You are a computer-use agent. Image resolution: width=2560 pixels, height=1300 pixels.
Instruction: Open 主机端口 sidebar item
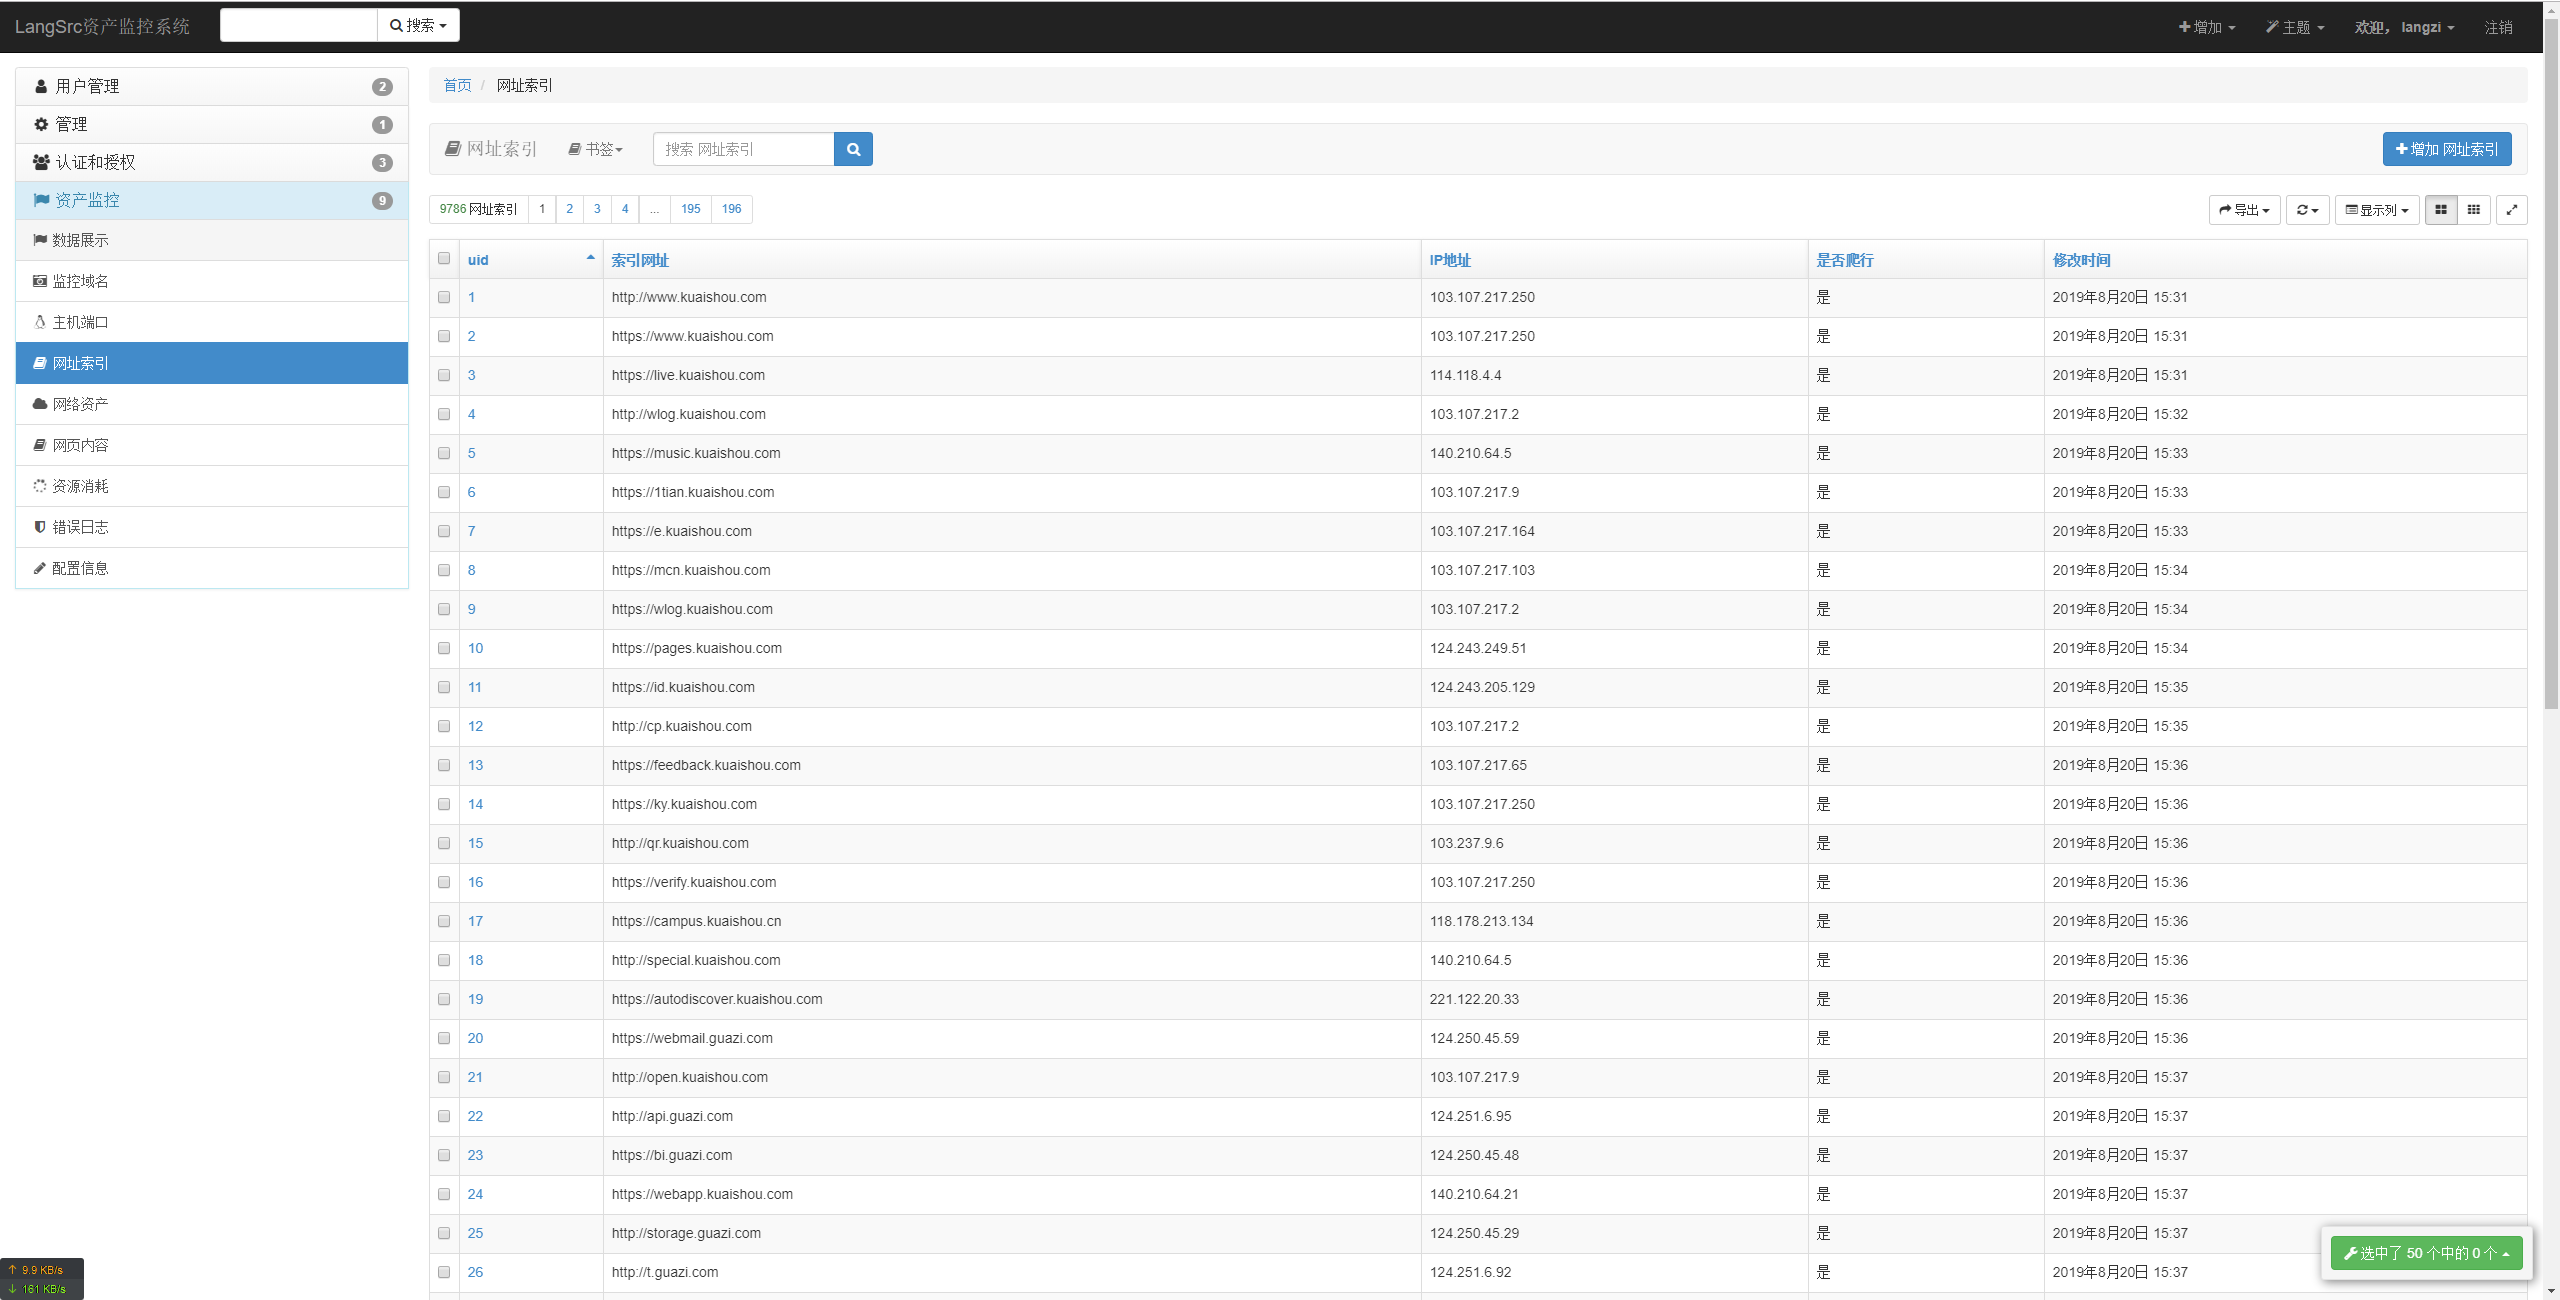click(x=80, y=322)
